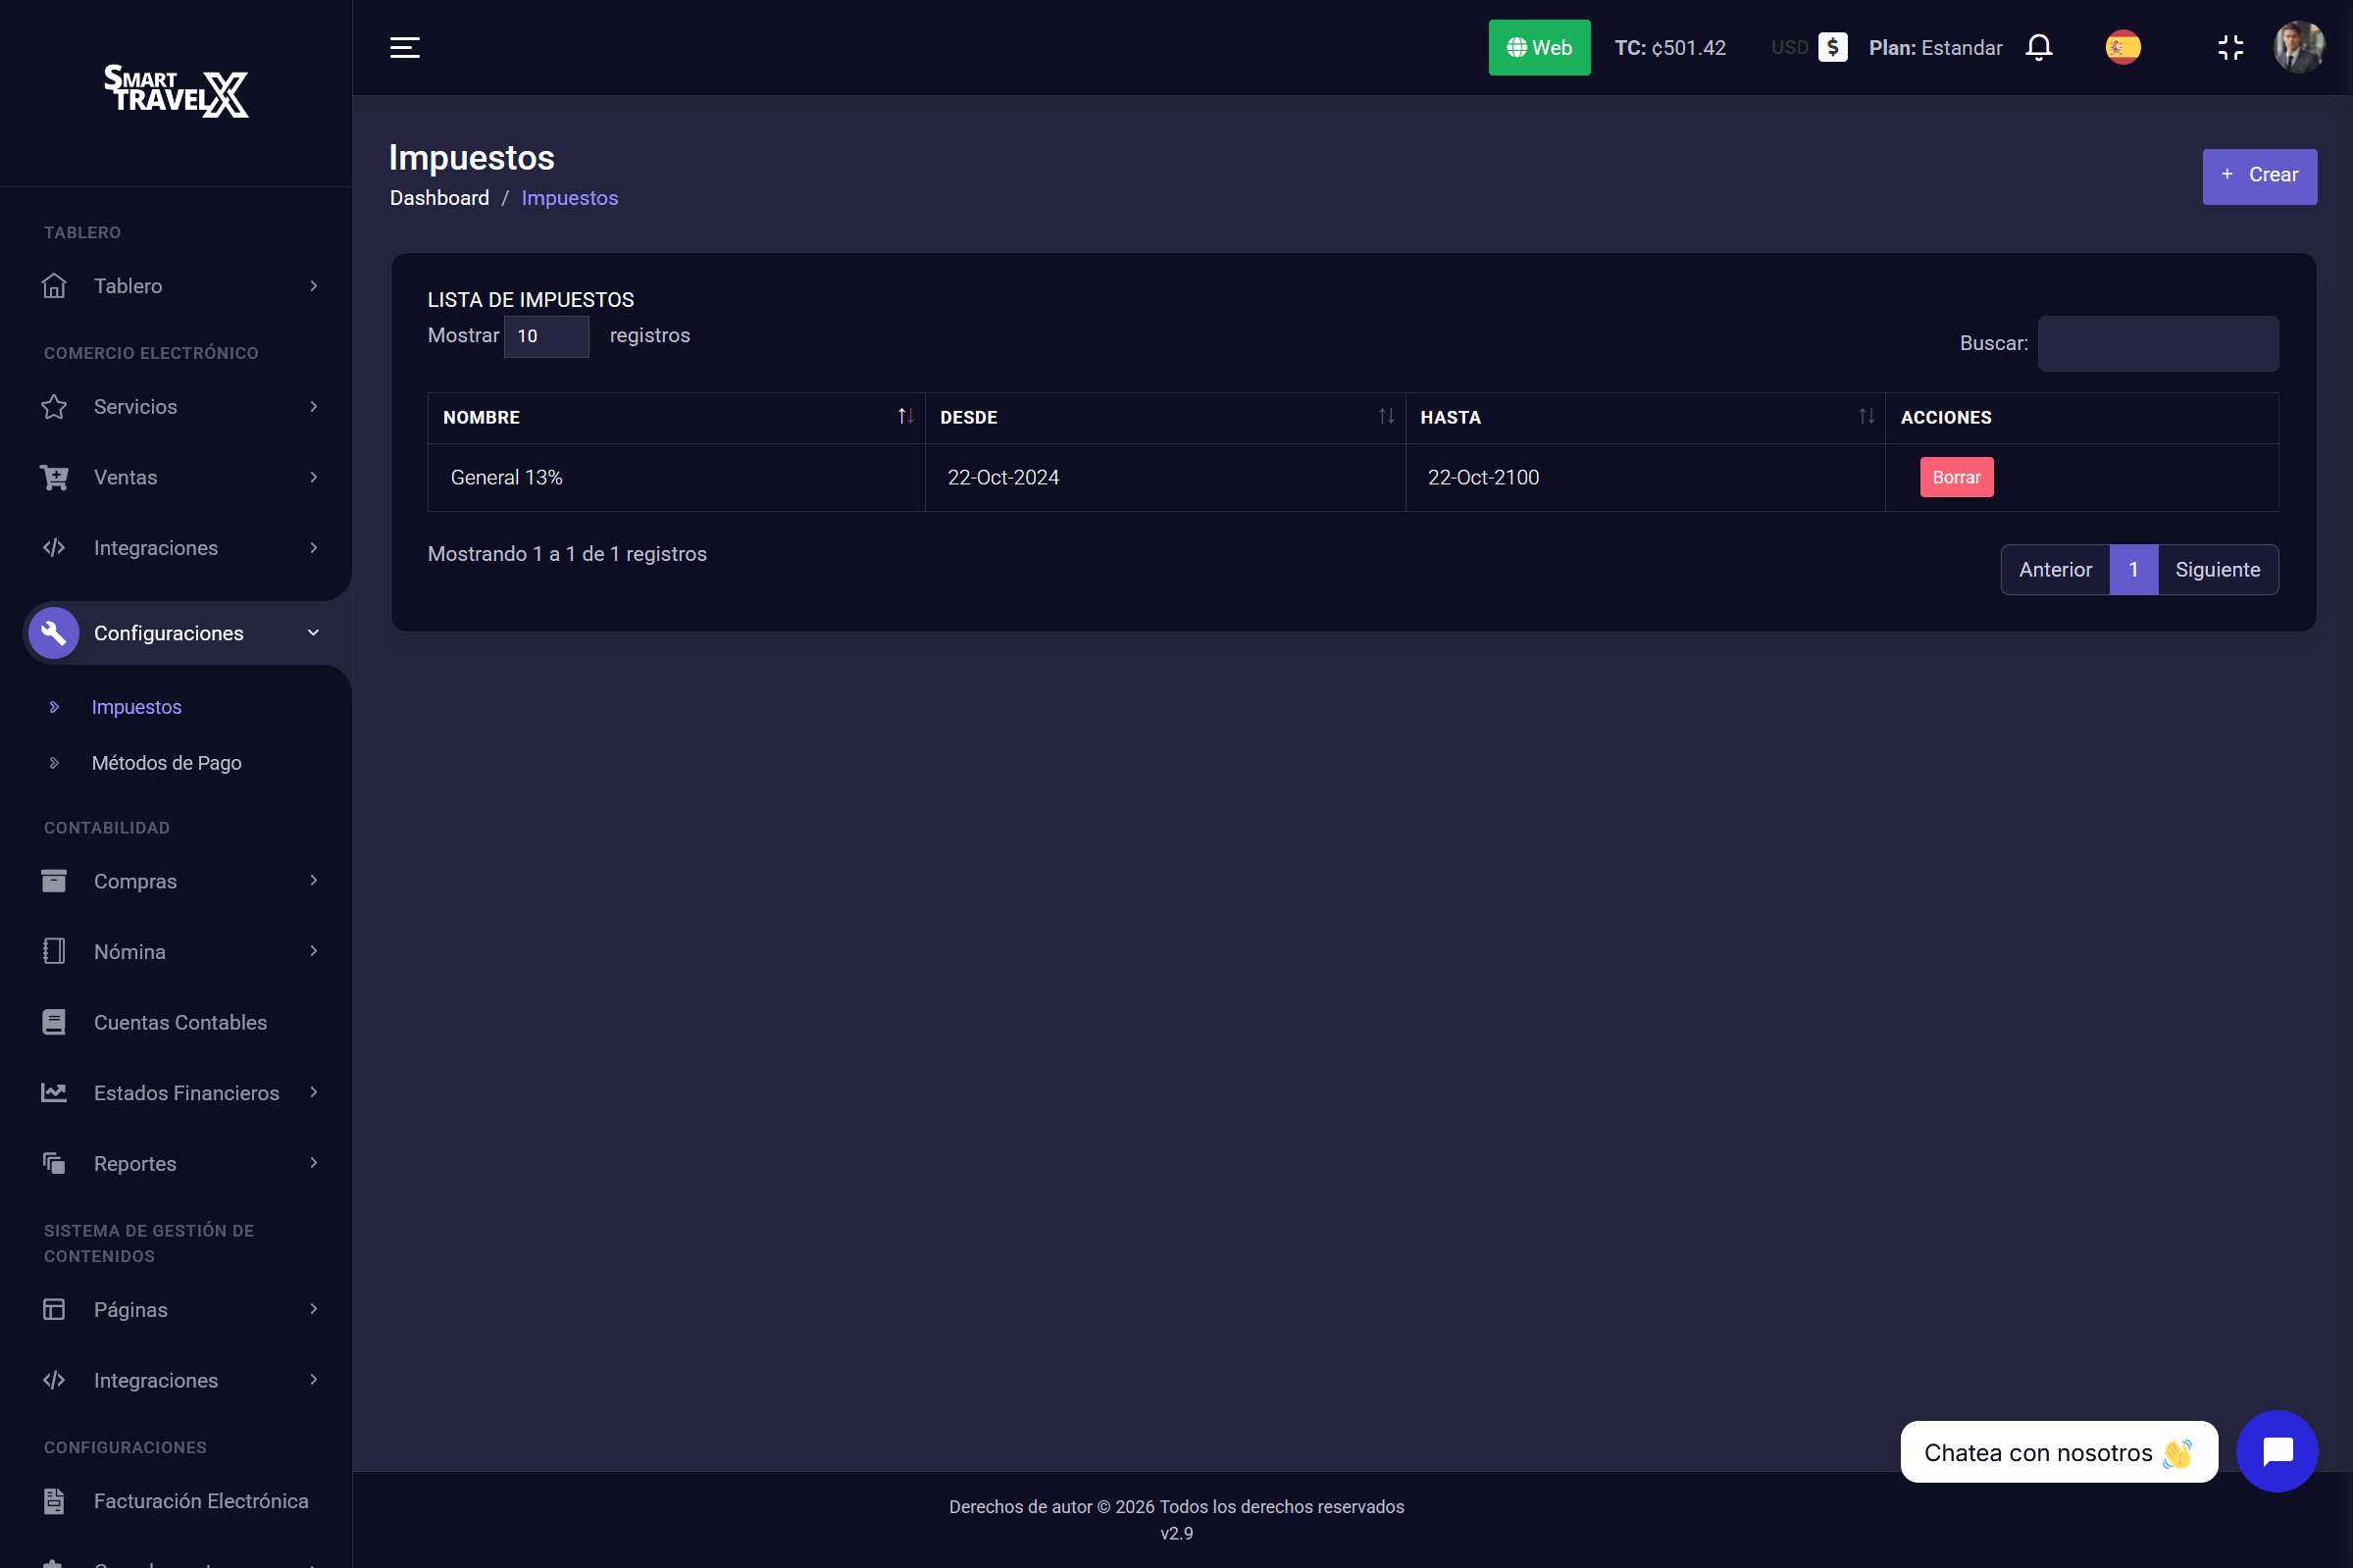Click the Crear button

click(2259, 176)
